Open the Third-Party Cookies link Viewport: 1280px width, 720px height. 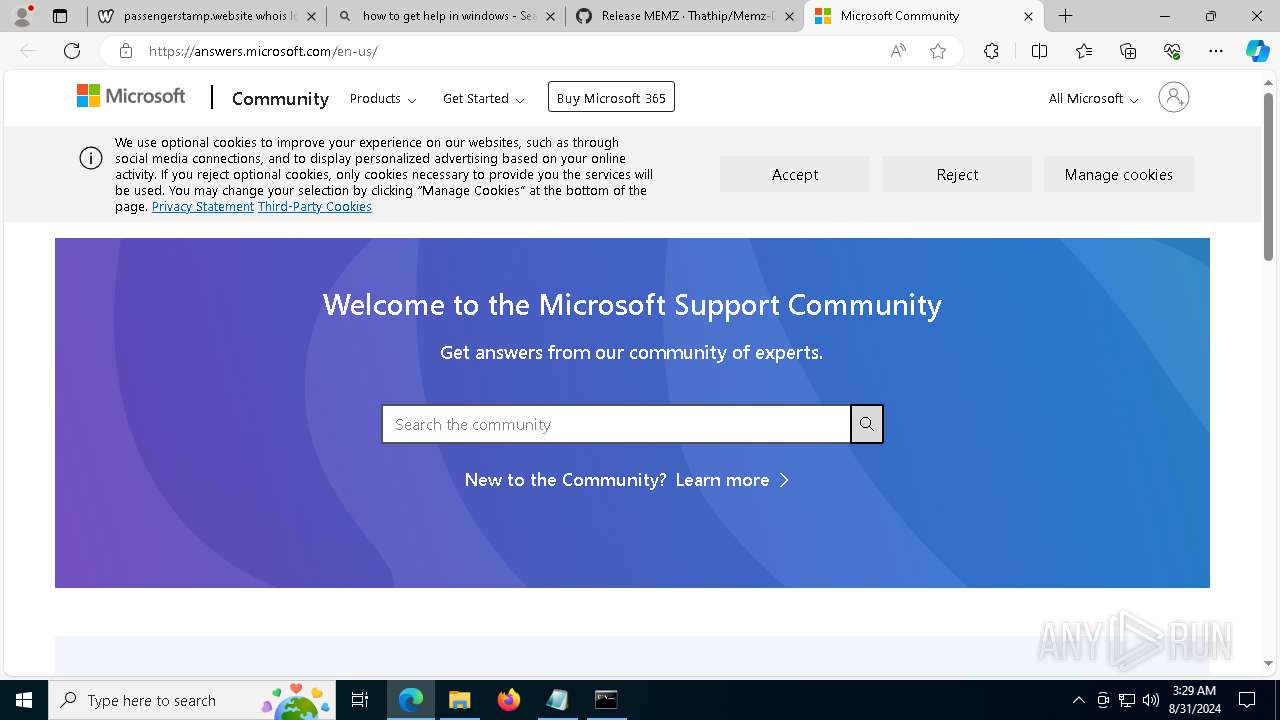pos(315,206)
